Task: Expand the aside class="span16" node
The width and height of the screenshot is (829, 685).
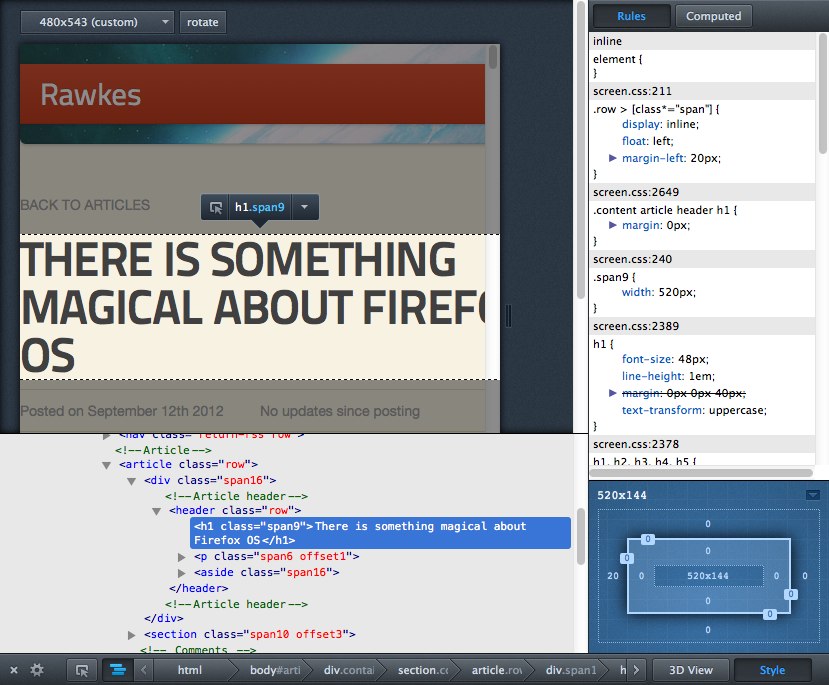Action: coord(181,573)
